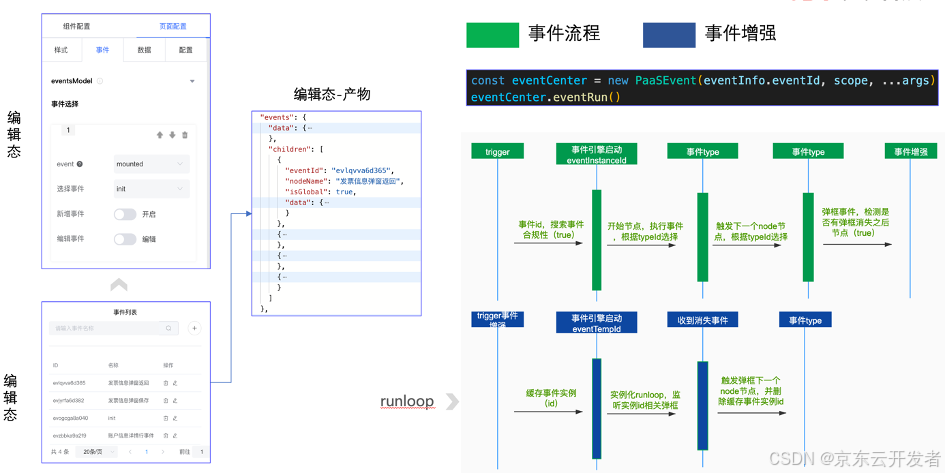Switch to the 组件配置 tab
The width and height of the screenshot is (945, 474).
coord(77,27)
